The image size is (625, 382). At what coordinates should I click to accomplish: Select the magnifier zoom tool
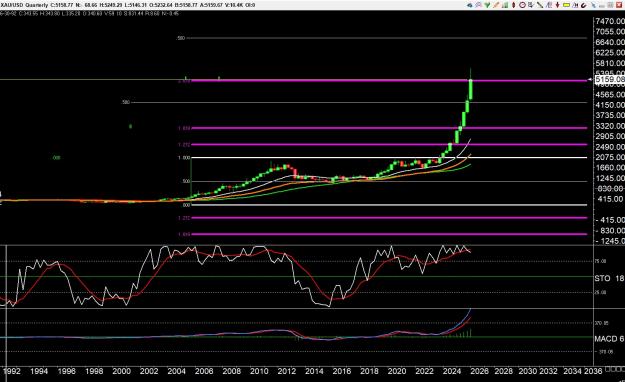pos(478,5)
